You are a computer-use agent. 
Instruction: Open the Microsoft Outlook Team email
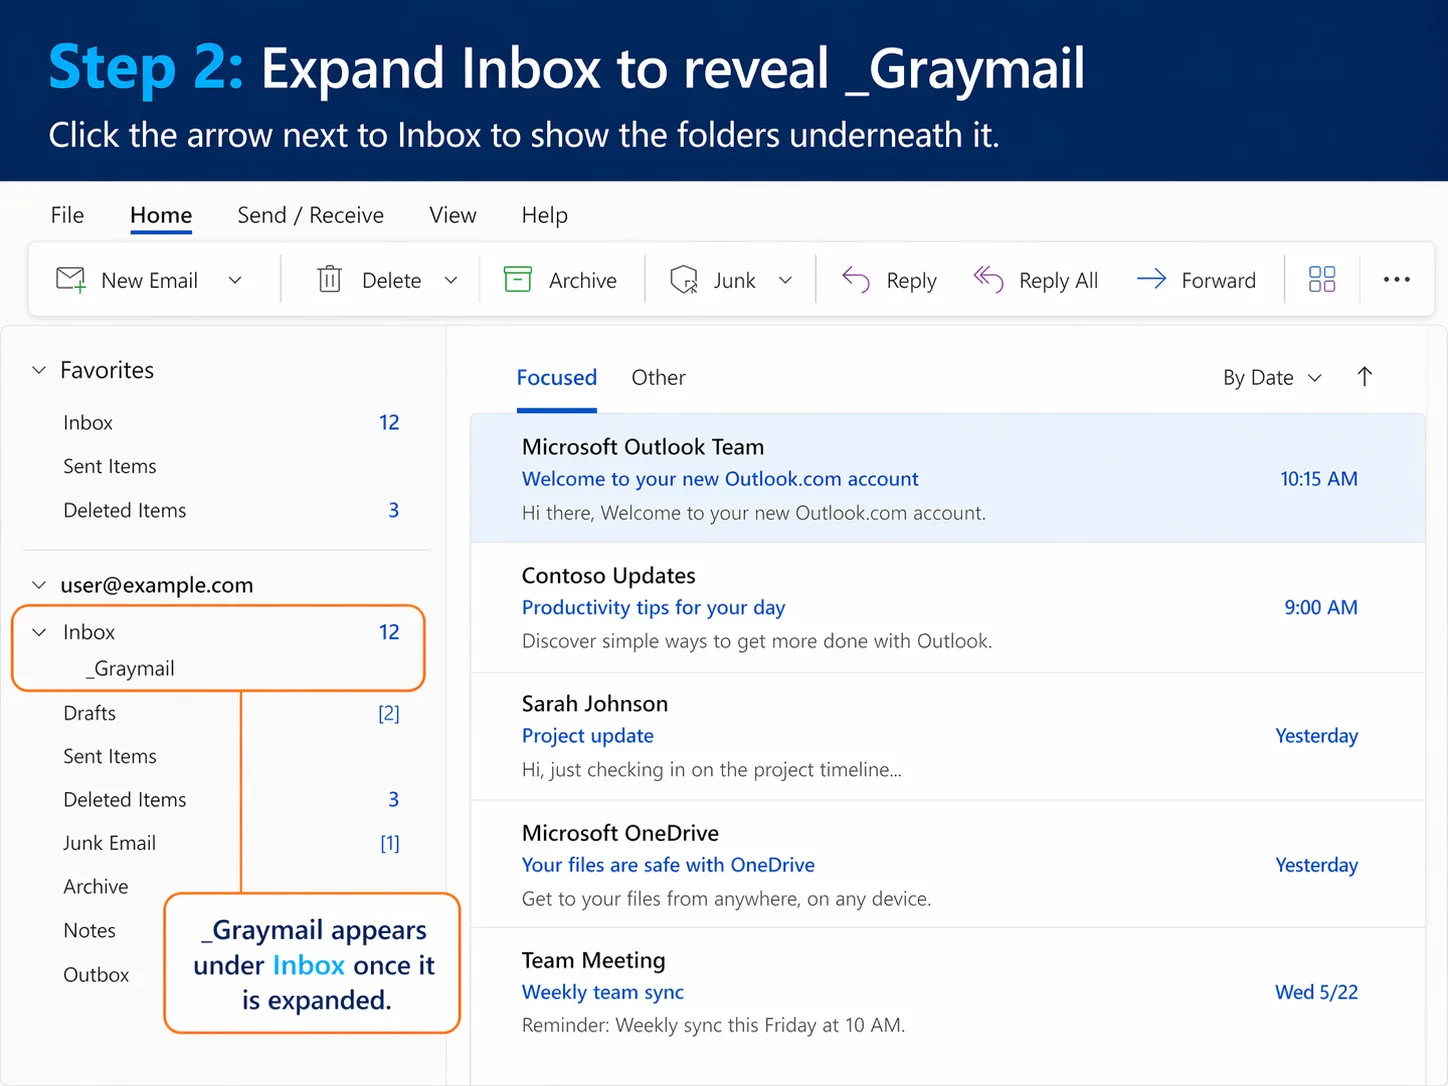point(948,479)
